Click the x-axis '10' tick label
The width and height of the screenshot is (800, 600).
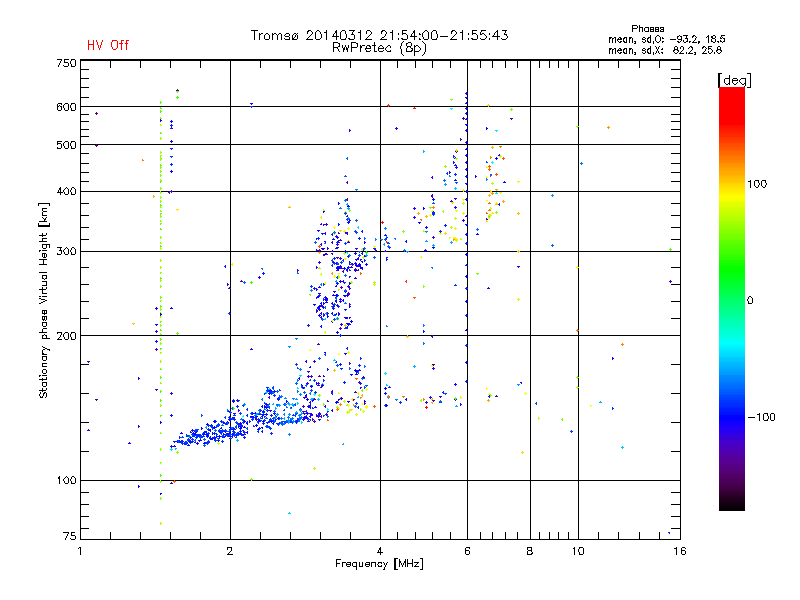[578, 551]
